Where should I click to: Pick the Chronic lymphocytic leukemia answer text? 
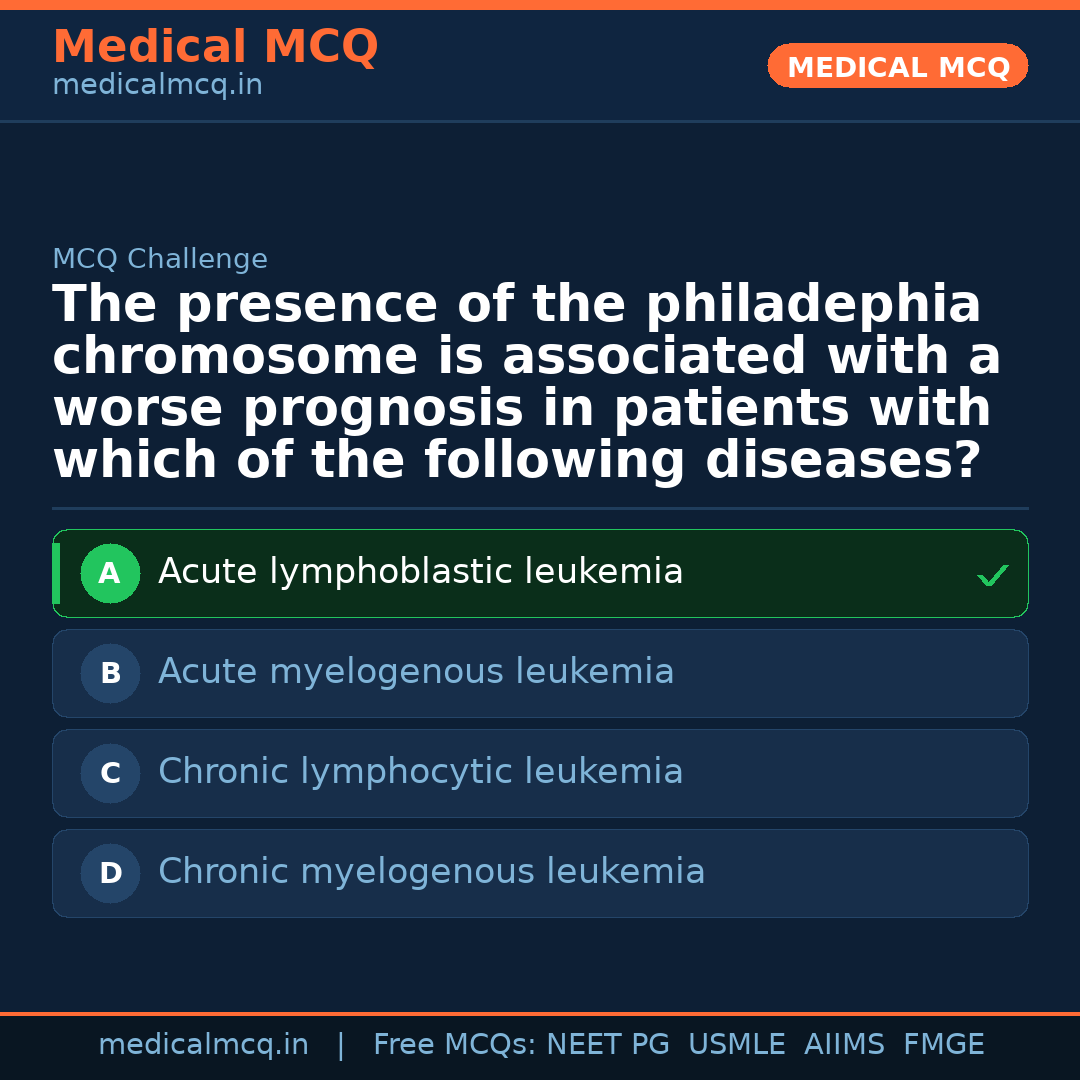click(420, 772)
